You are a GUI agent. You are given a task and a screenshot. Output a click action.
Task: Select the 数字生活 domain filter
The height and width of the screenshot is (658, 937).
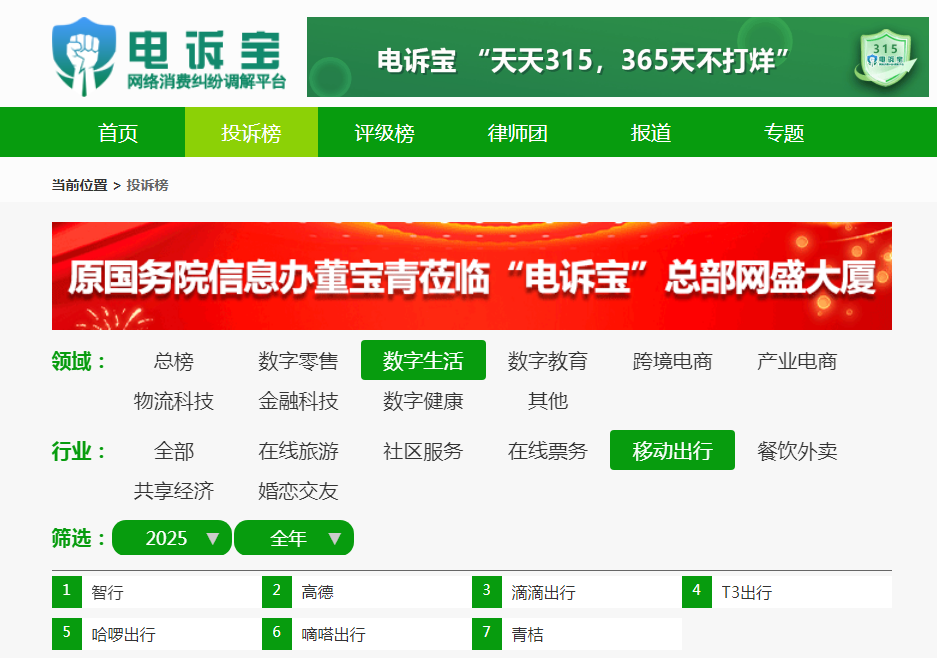pos(423,360)
